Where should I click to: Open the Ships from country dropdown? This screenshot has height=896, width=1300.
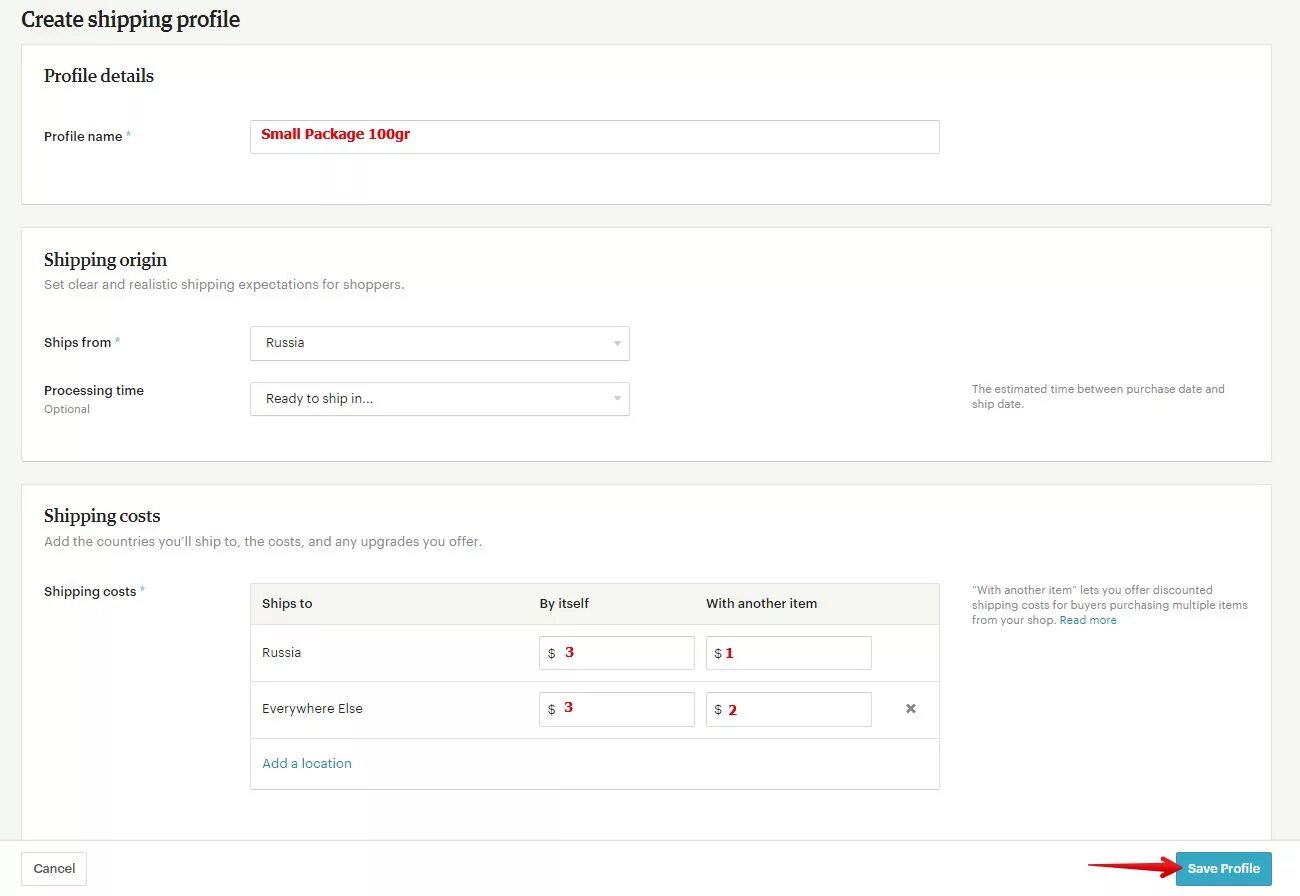tap(439, 343)
